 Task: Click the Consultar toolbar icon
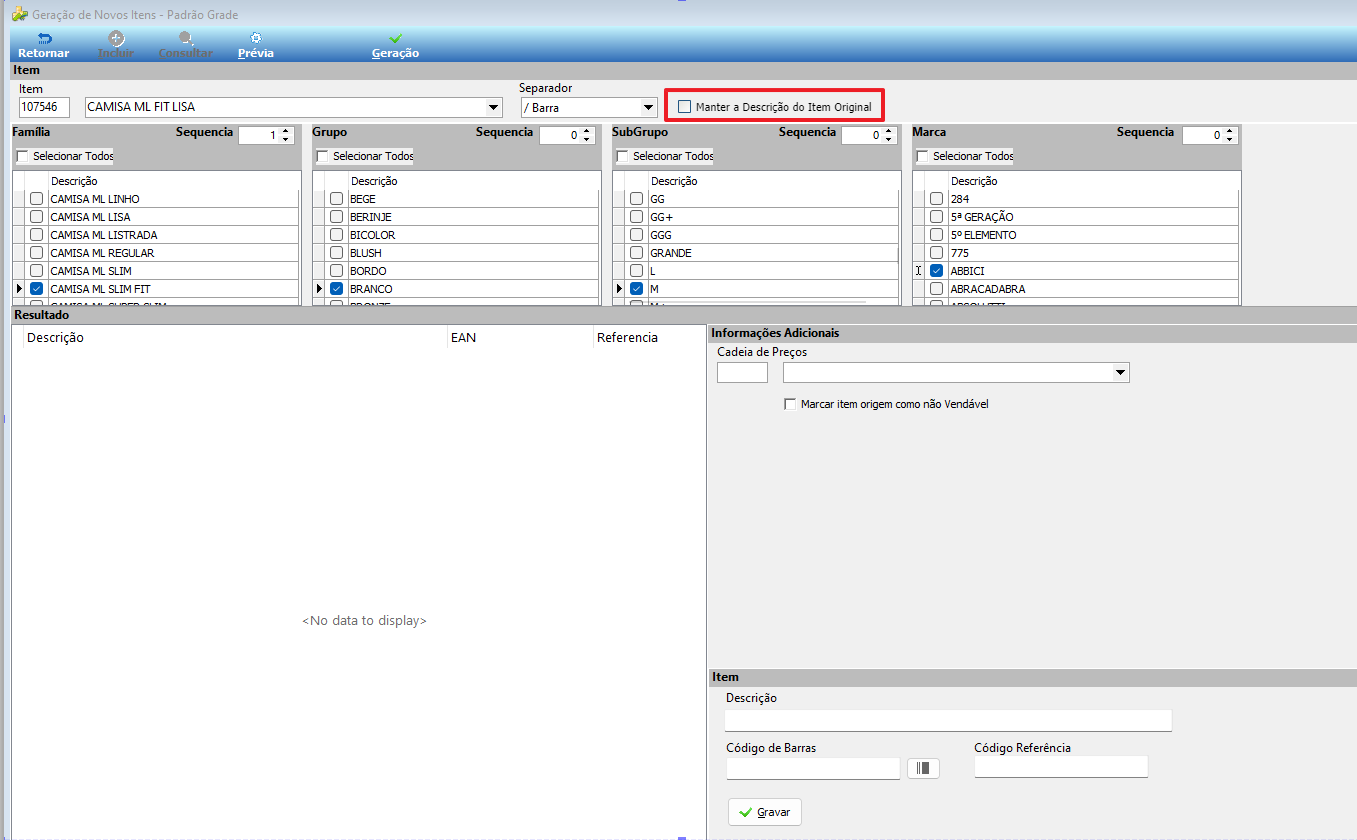pos(185,38)
